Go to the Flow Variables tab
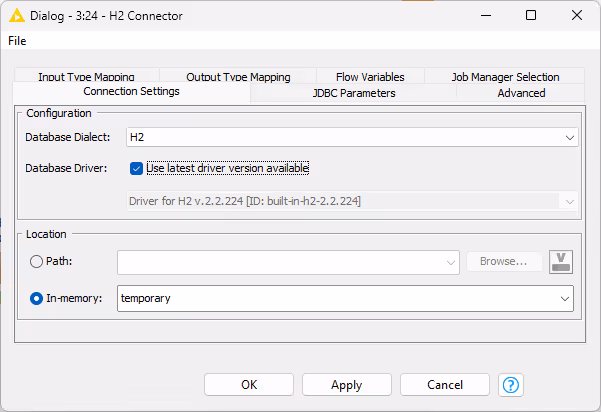 [370, 77]
